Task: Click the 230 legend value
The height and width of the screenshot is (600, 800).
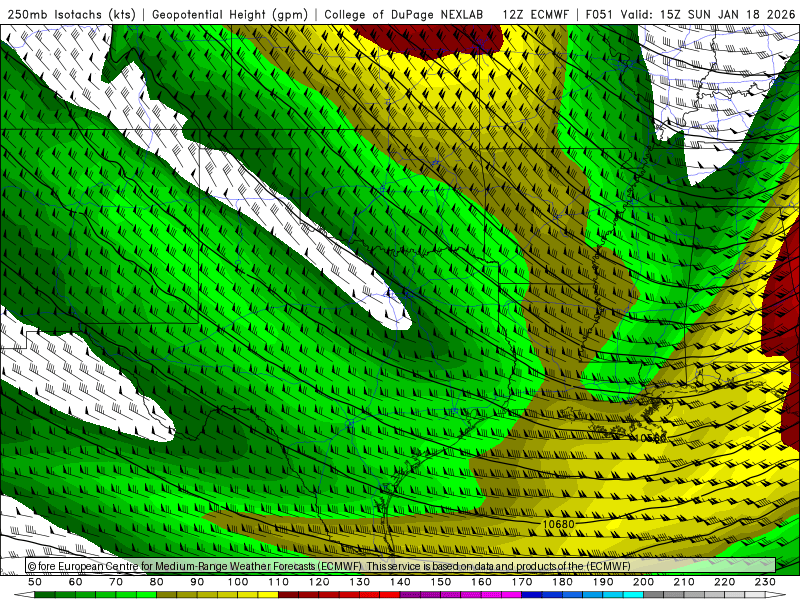Action: [765, 582]
